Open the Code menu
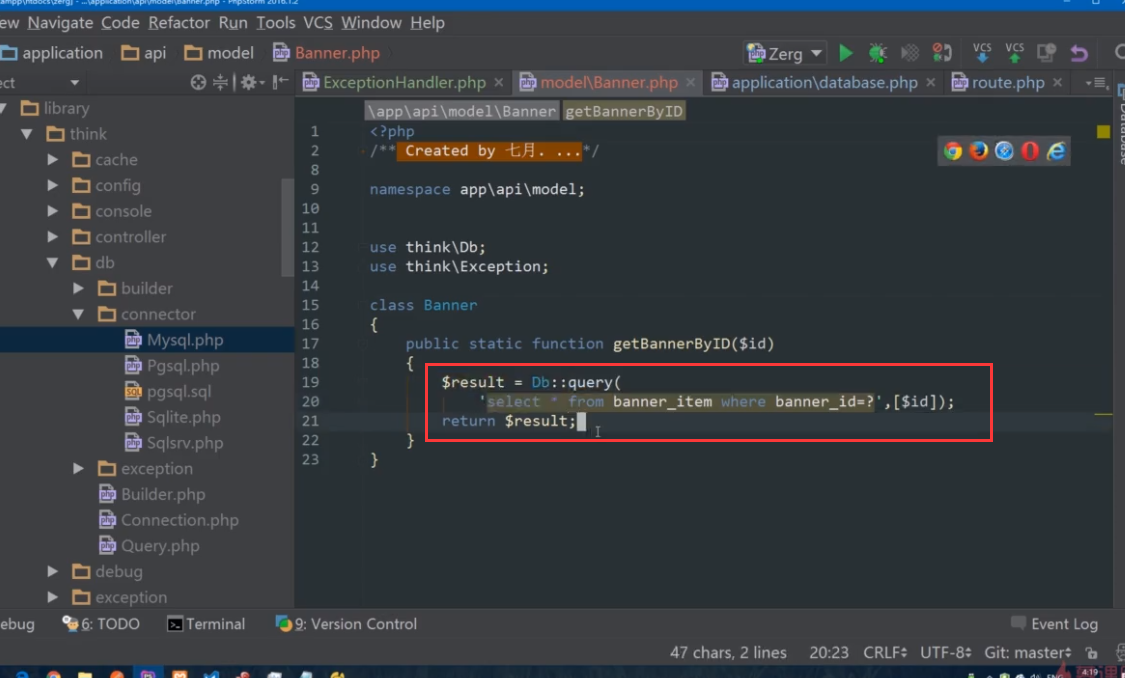The height and width of the screenshot is (678, 1125). (120, 23)
